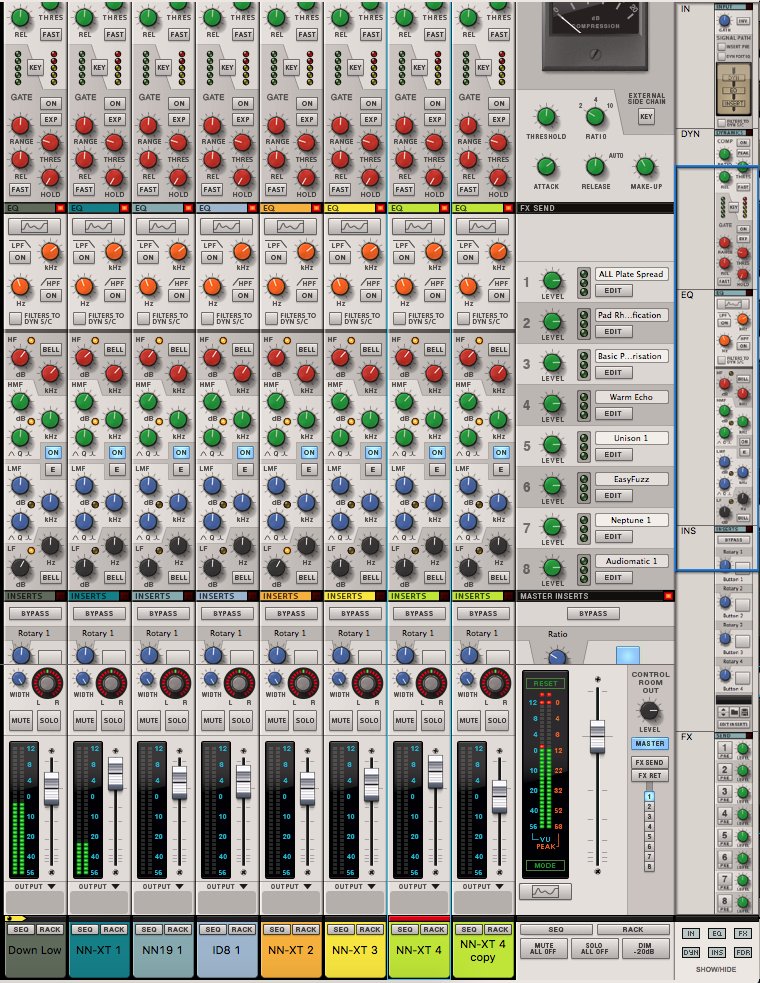Mute the NN-XT 3 channel

(340, 721)
